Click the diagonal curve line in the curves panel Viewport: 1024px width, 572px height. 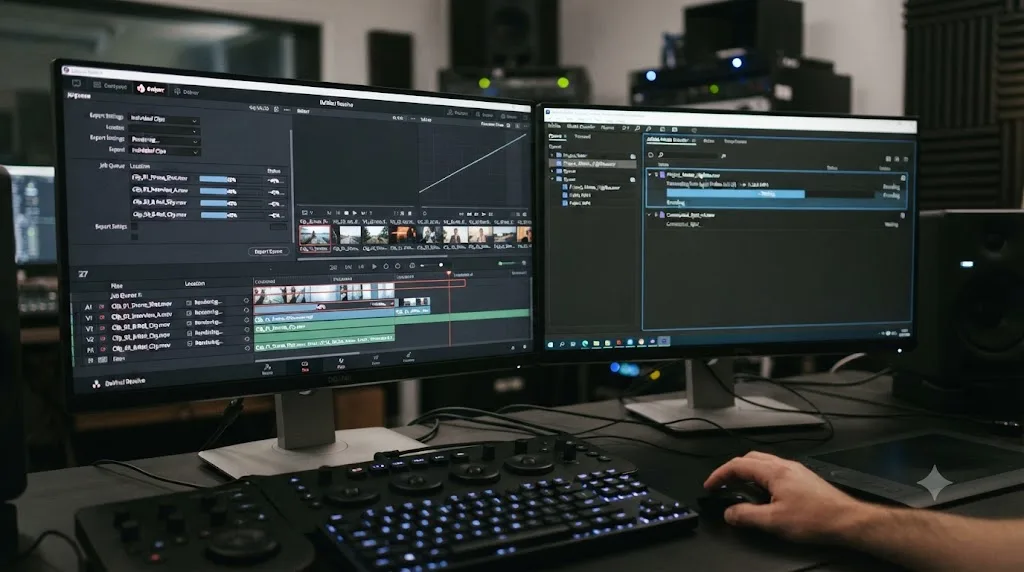(473, 163)
